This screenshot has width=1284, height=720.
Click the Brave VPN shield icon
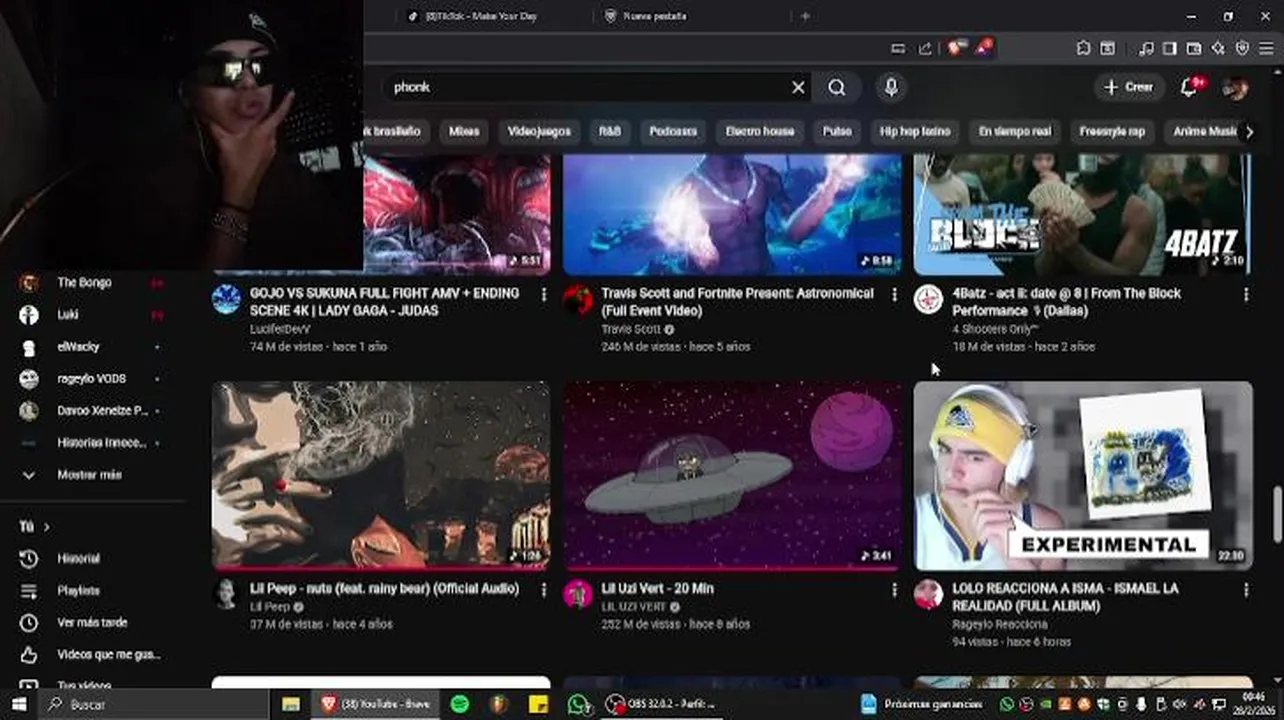pos(1243,48)
